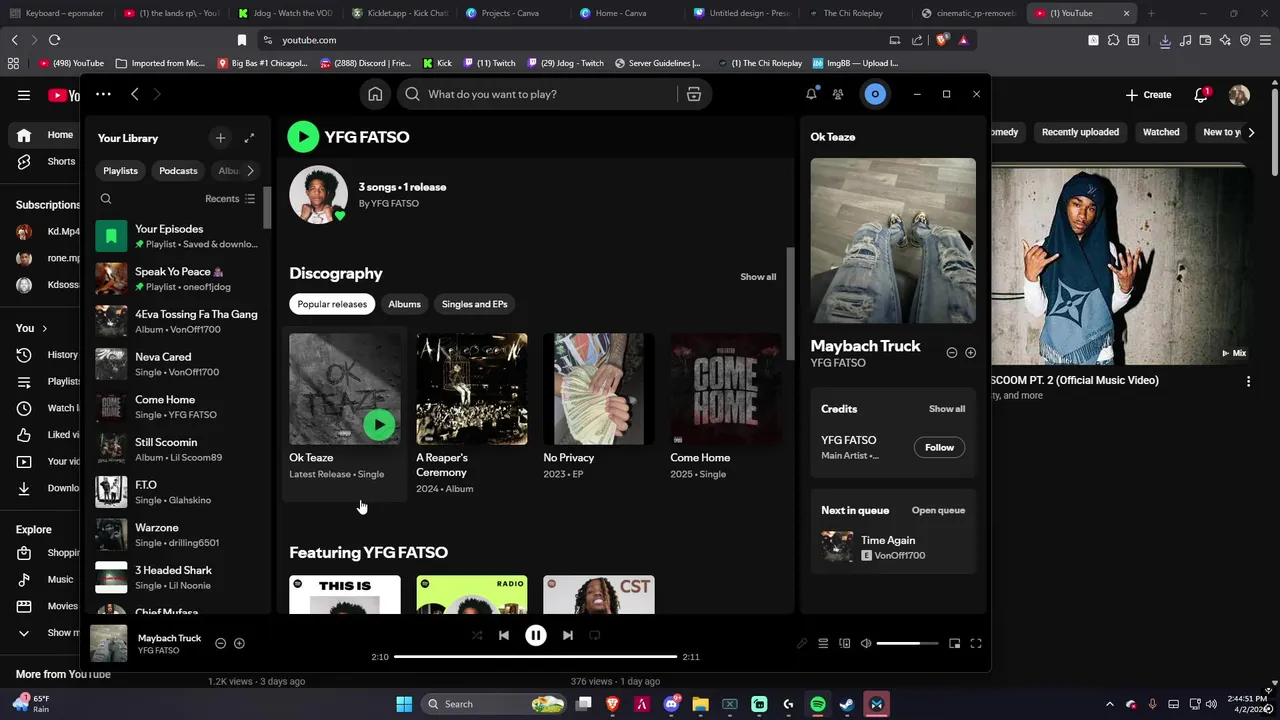Pause the current song
Screen dimensions: 1280x720
536,635
